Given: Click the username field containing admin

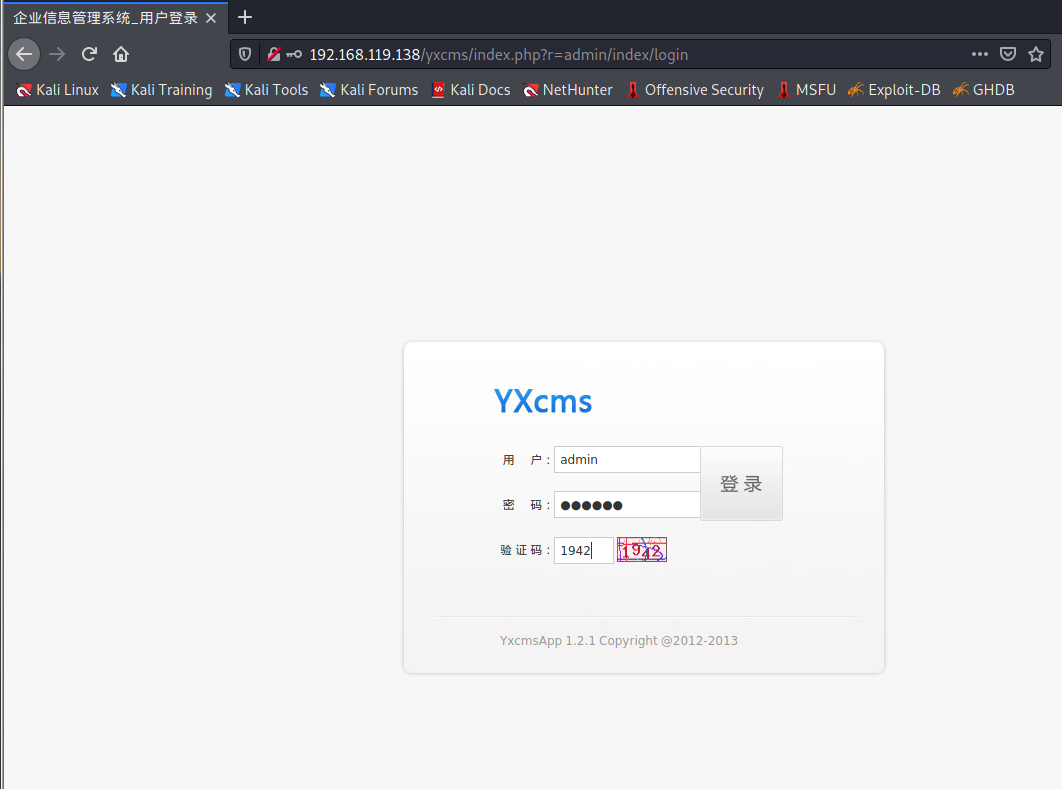Looking at the screenshot, I should 627,459.
